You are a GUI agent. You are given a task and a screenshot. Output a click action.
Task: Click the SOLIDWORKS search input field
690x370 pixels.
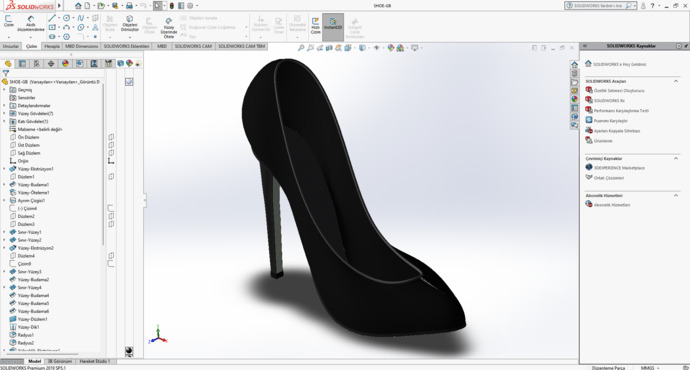pyautogui.click(x=599, y=6)
